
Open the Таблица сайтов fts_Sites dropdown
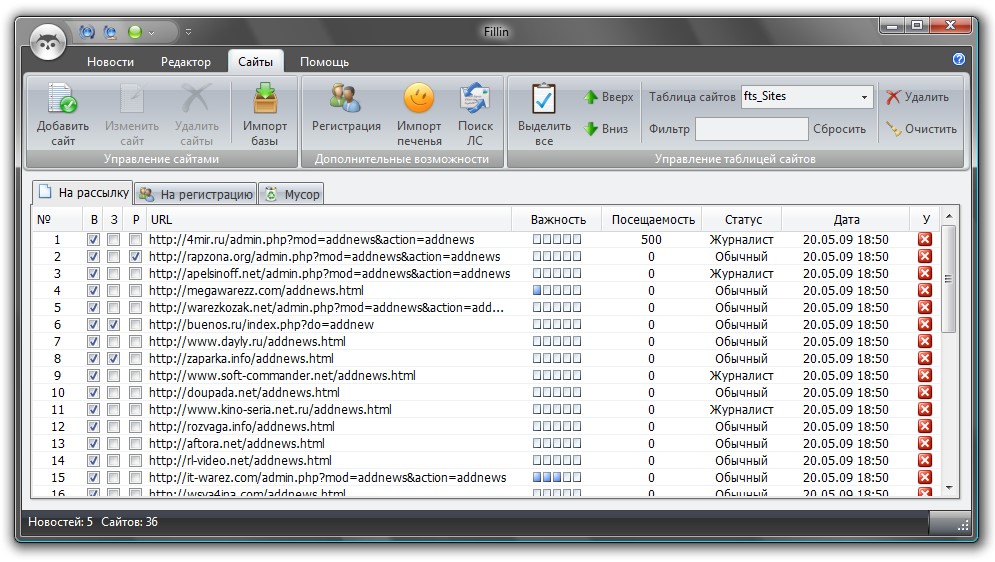point(807,96)
